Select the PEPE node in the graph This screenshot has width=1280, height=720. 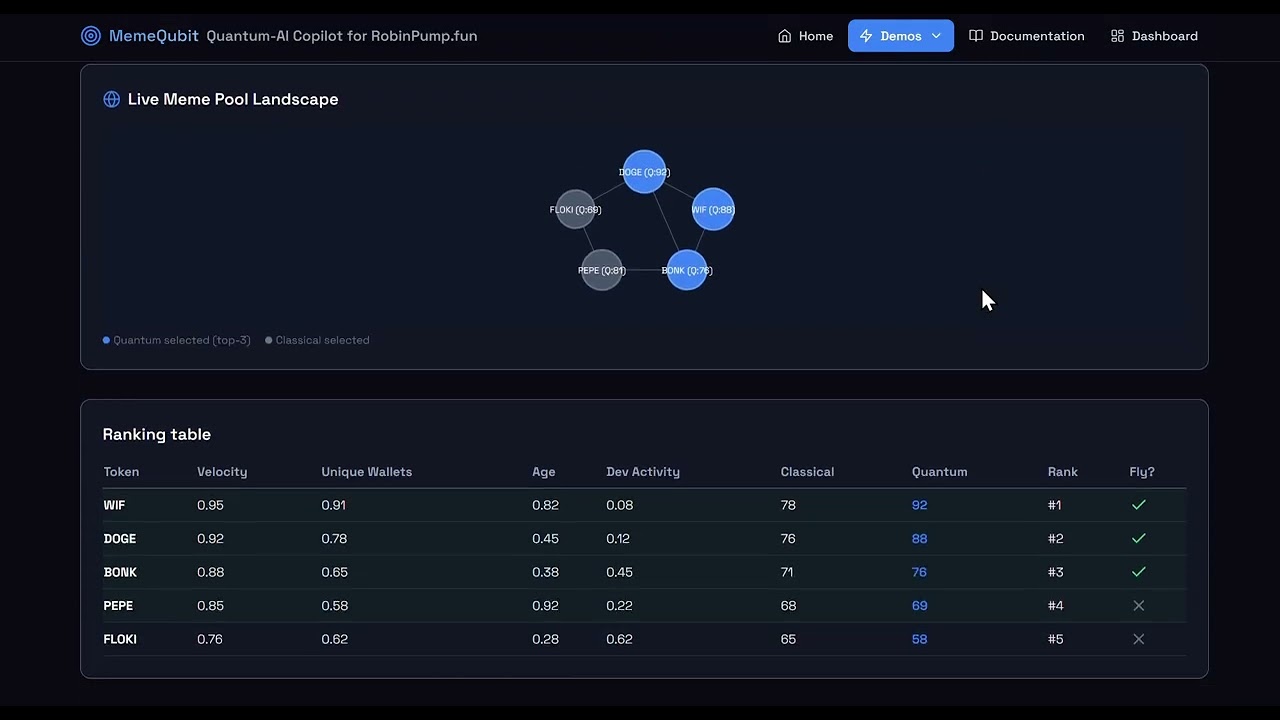click(x=602, y=270)
